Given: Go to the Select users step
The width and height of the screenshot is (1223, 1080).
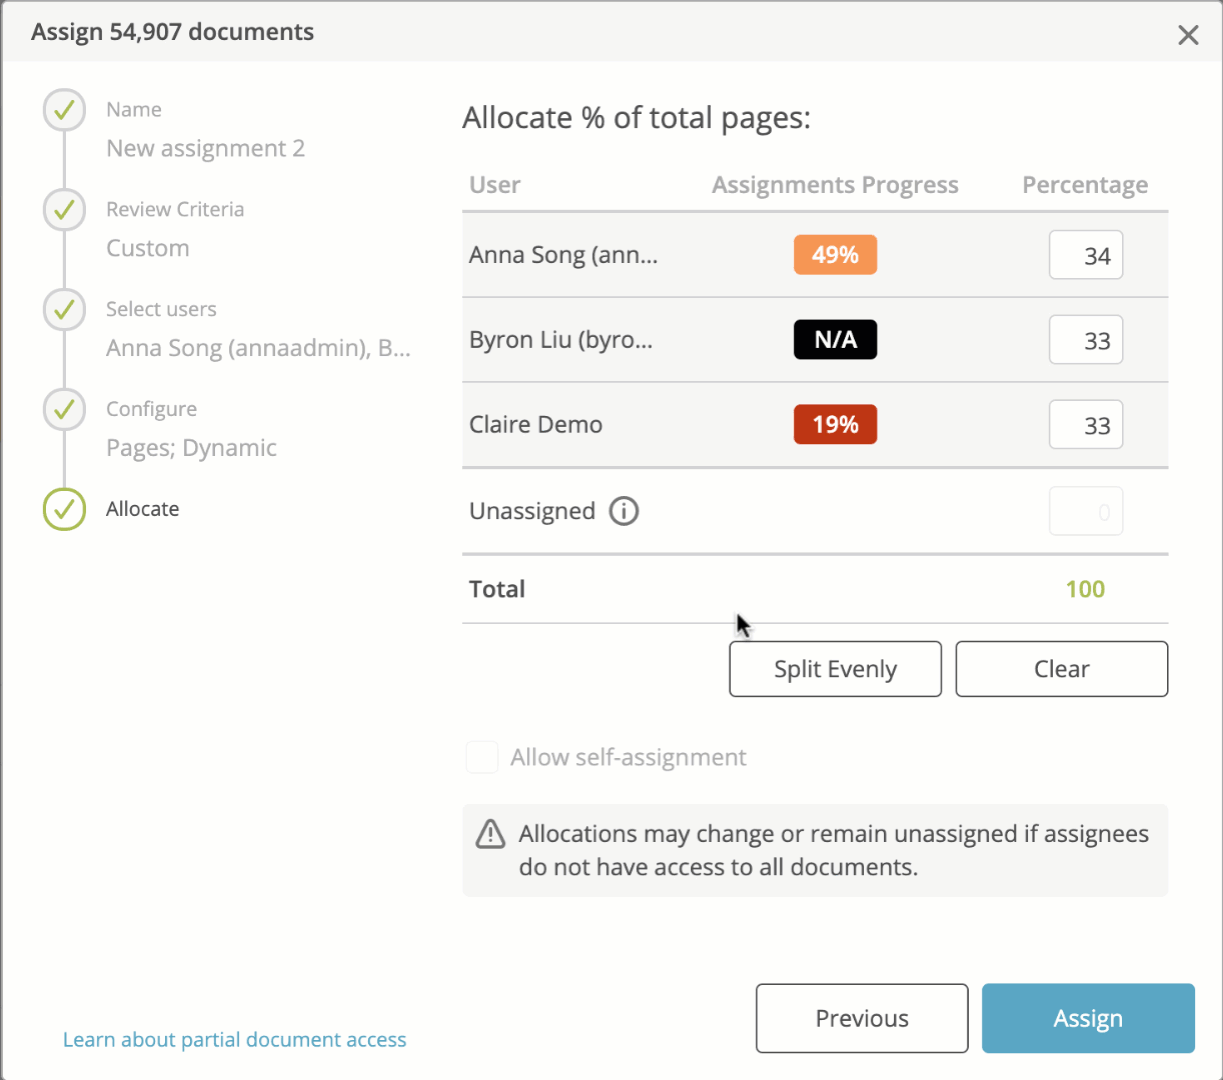Looking at the screenshot, I should pos(161,310).
